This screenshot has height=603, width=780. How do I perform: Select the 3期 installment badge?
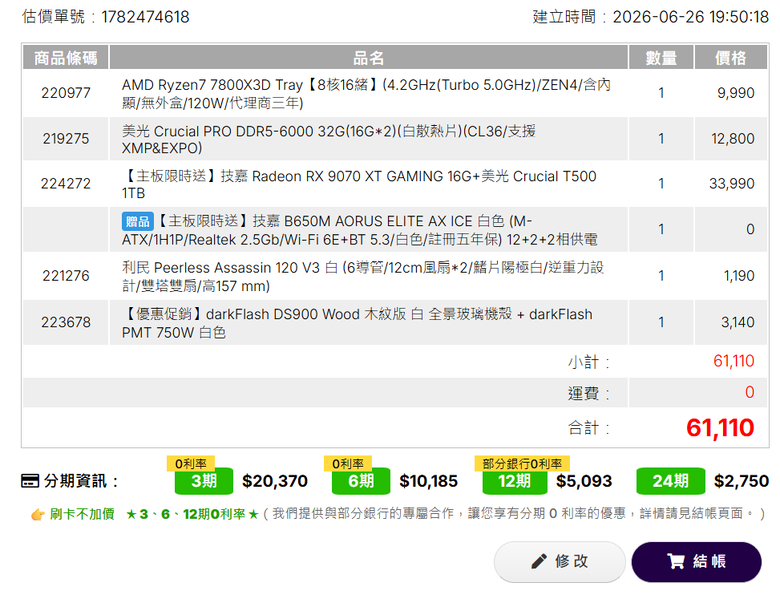(203, 481)
